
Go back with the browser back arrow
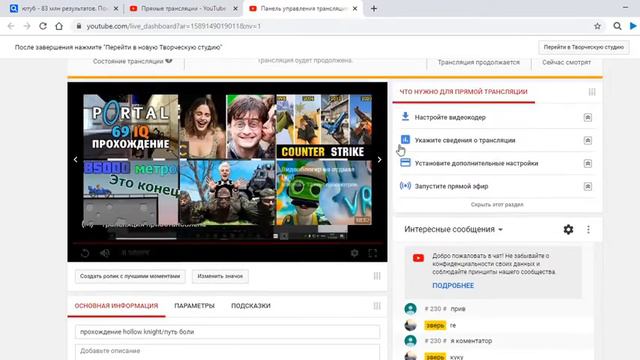11,26
